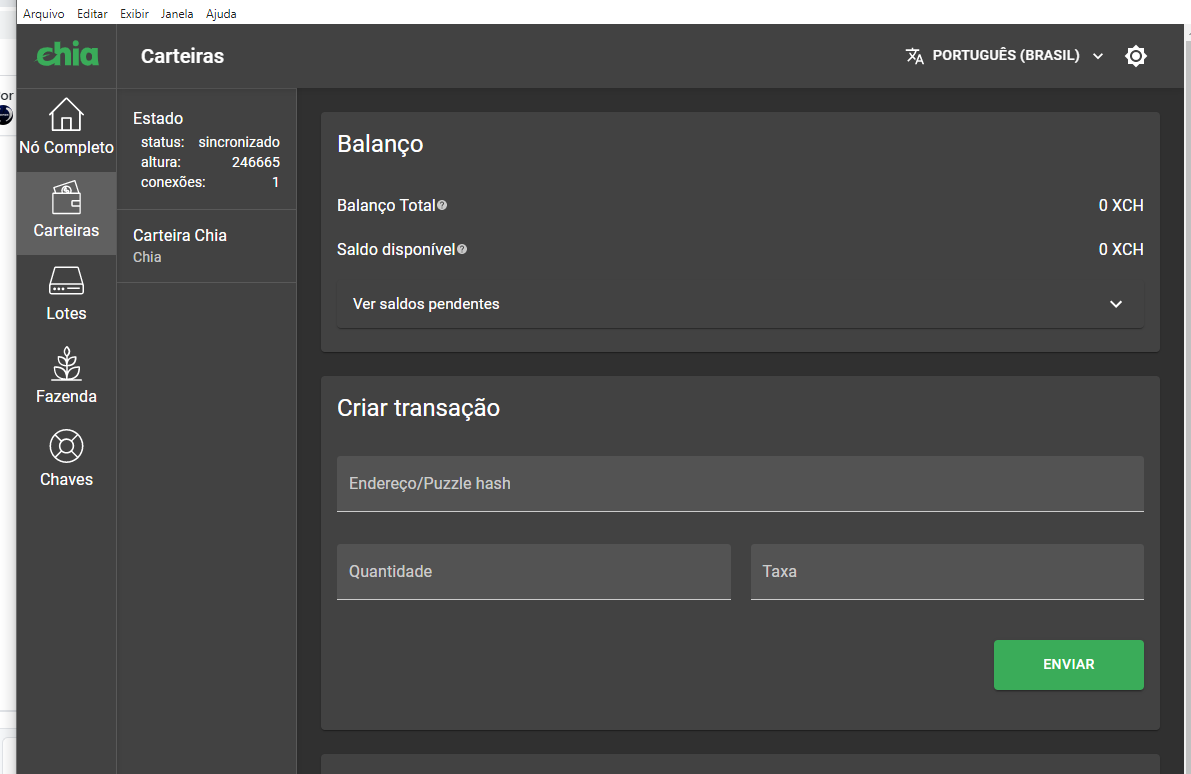Open the Janela menu
1191x774 pixels.
tap(177, 14)
